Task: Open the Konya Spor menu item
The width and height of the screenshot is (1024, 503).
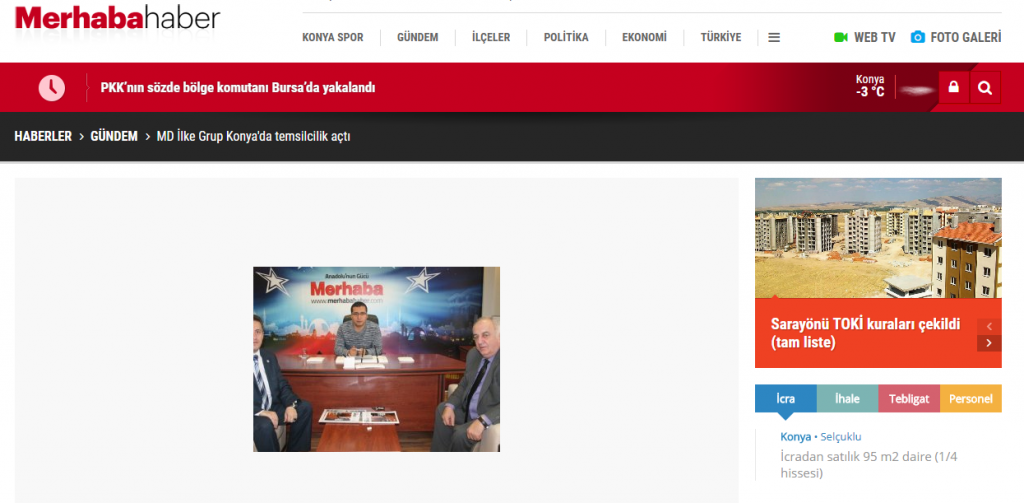Action: pos(333,38)
